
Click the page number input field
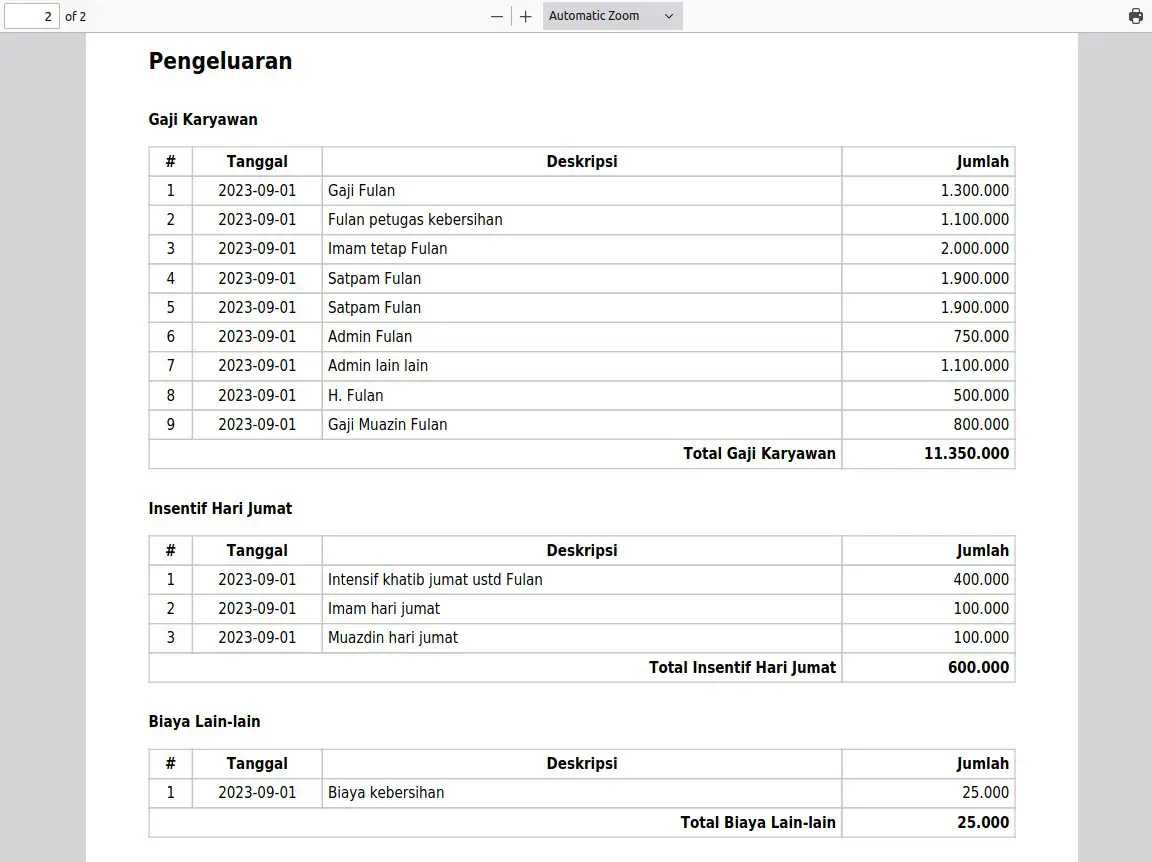(x=31, y=16)
